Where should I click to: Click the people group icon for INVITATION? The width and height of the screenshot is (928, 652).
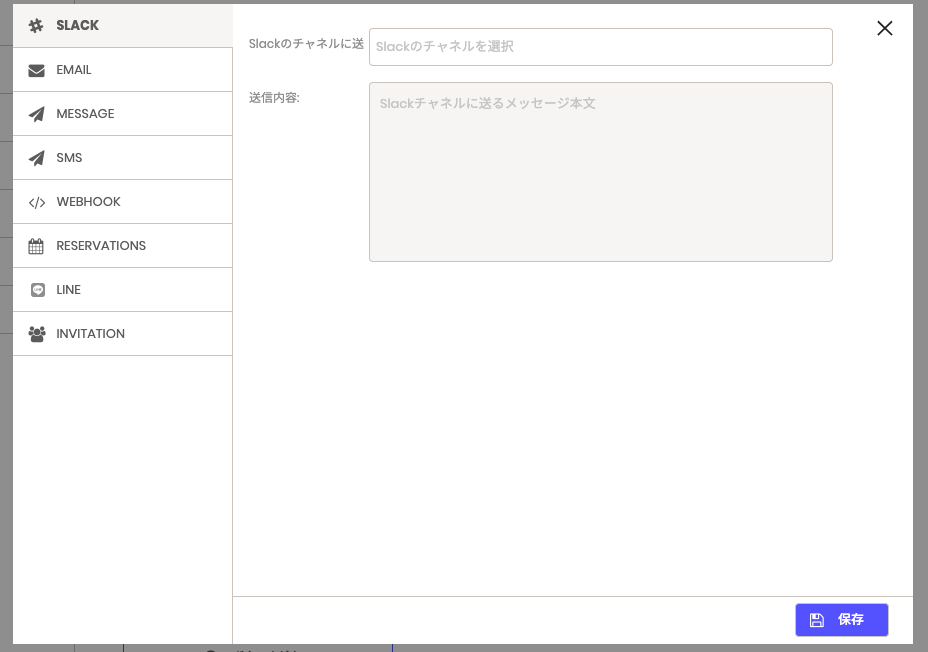(37, 334)
